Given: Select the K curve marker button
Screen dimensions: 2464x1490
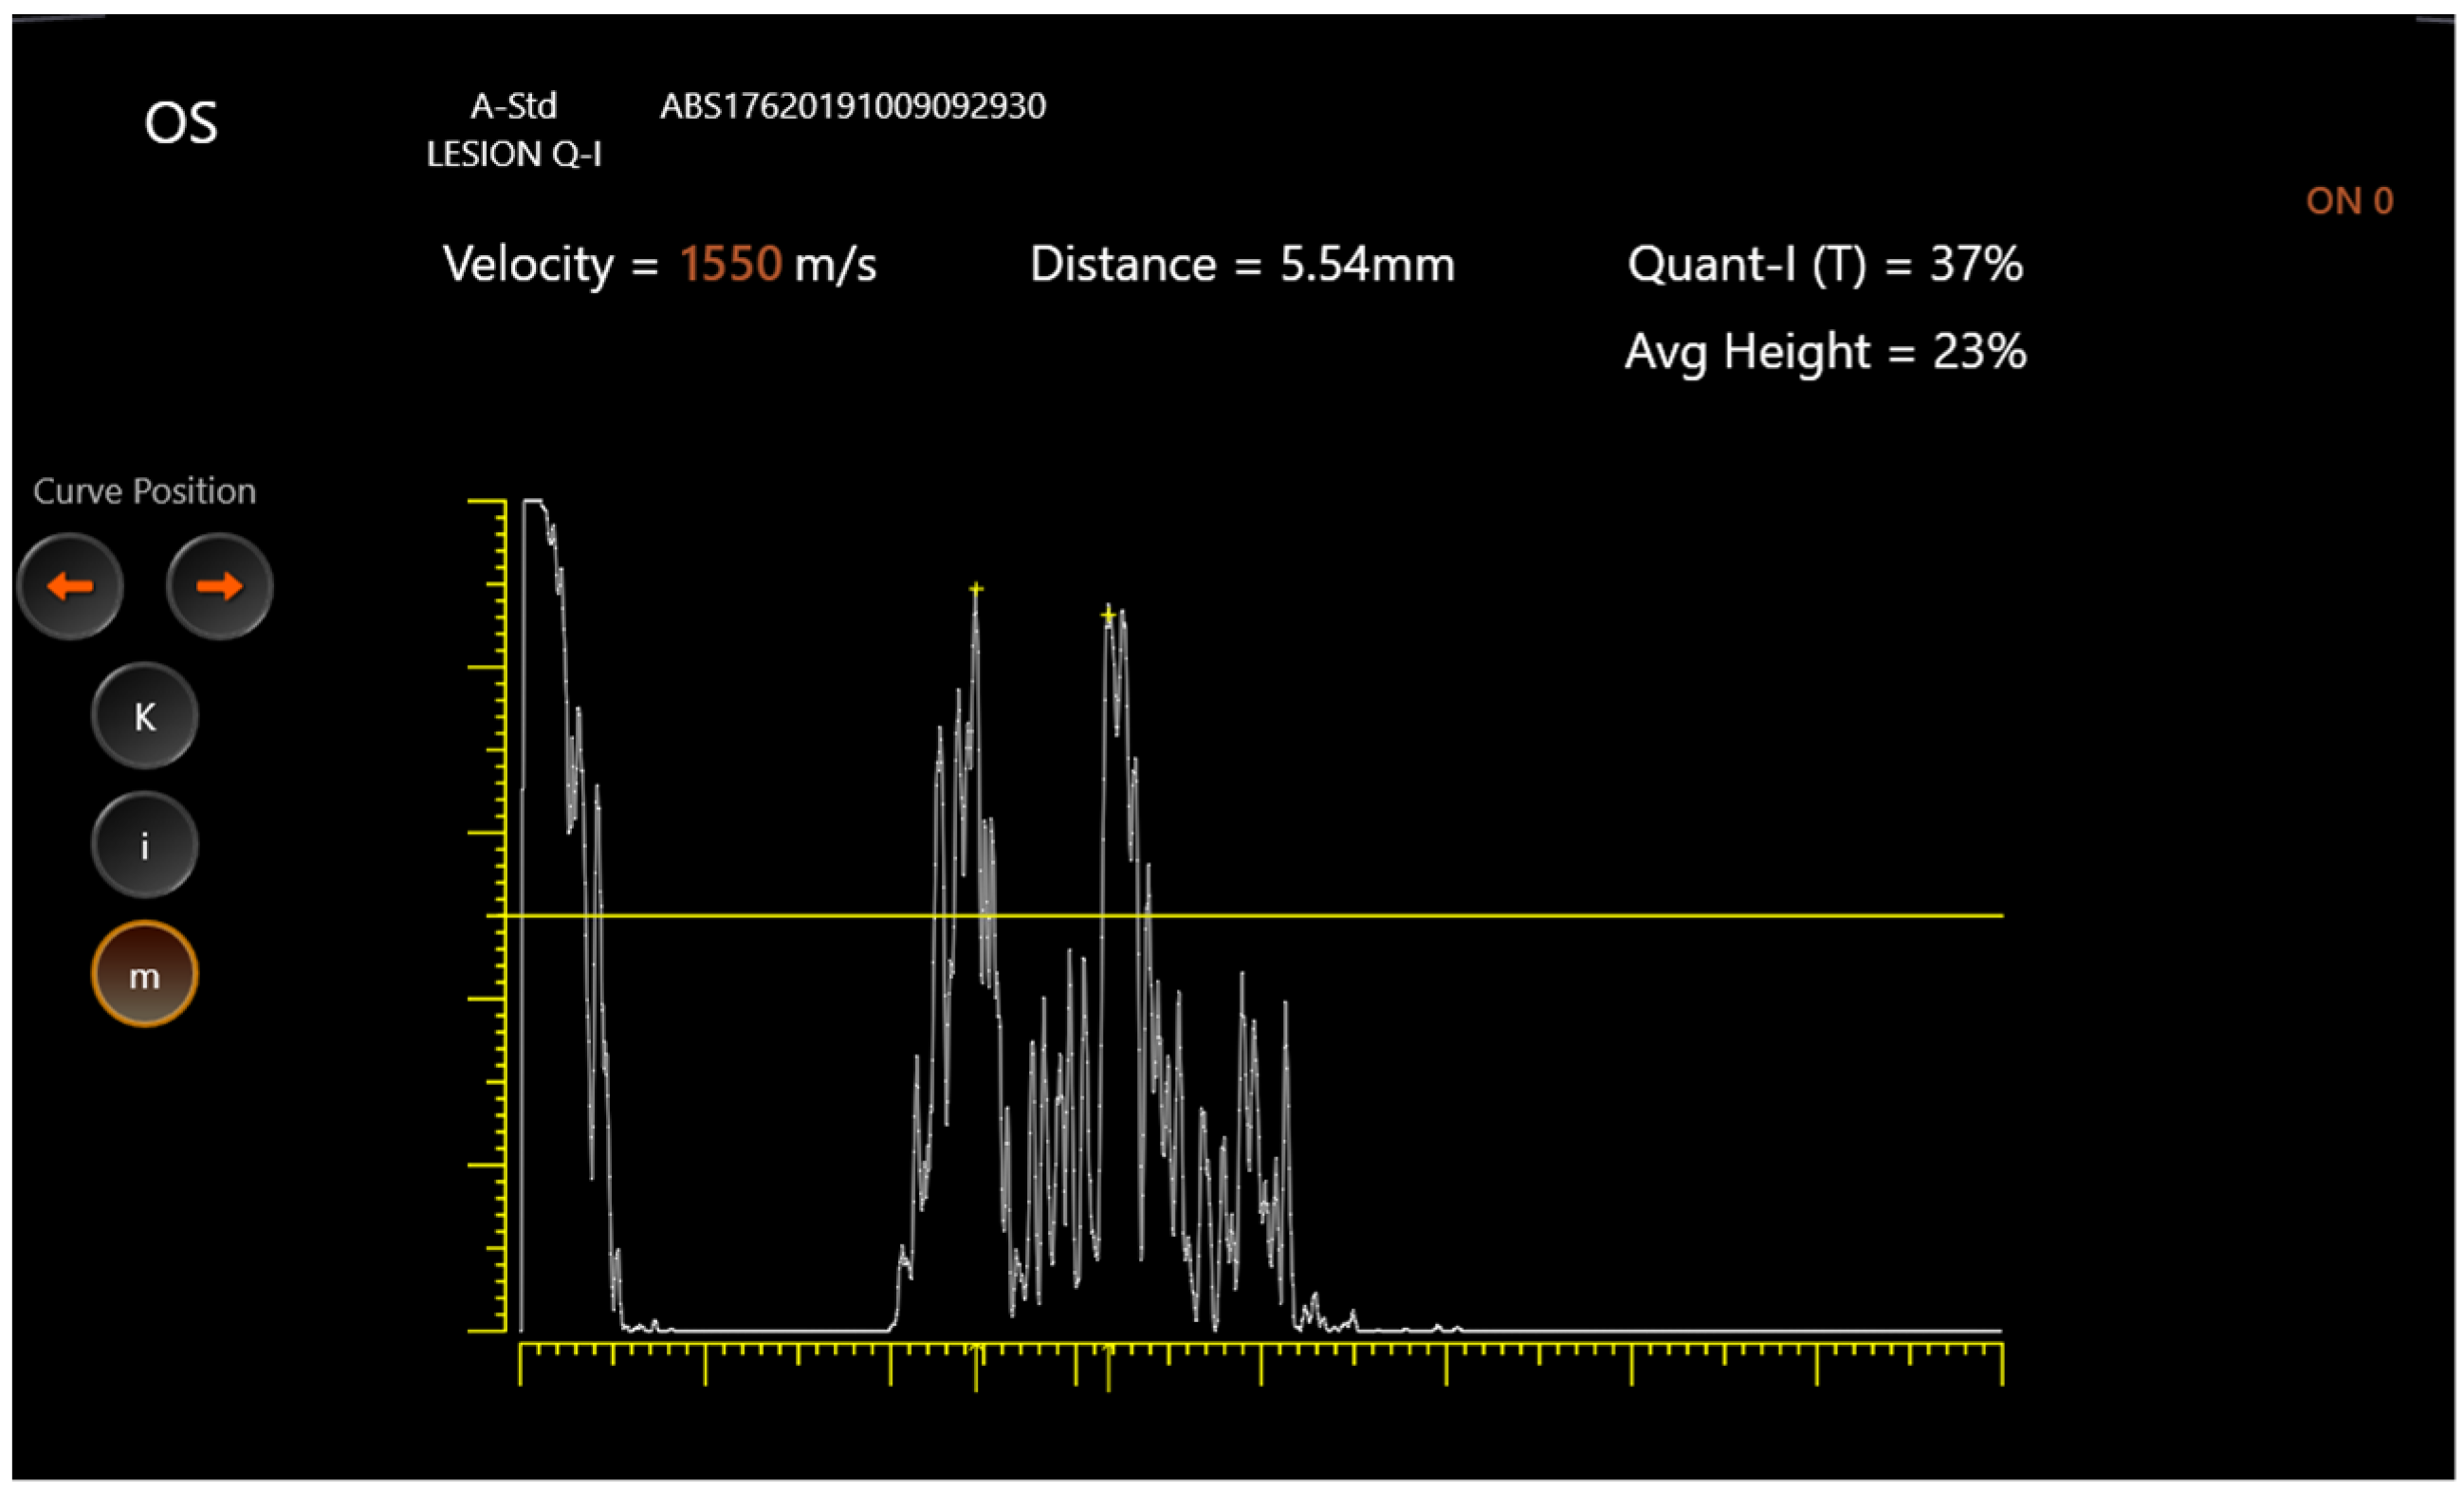Looking at the screenshot, I should click(143, 714).
